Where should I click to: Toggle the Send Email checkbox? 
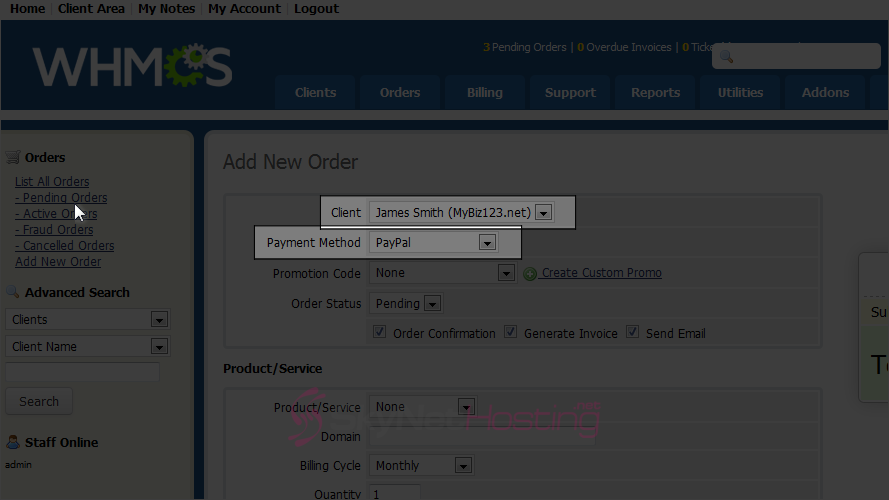point(632,332)
